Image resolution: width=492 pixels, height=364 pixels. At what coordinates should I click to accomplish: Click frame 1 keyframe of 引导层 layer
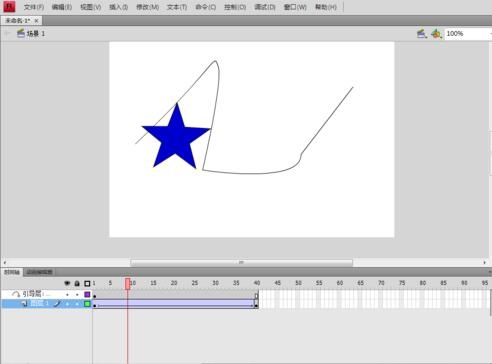[95, 295]
